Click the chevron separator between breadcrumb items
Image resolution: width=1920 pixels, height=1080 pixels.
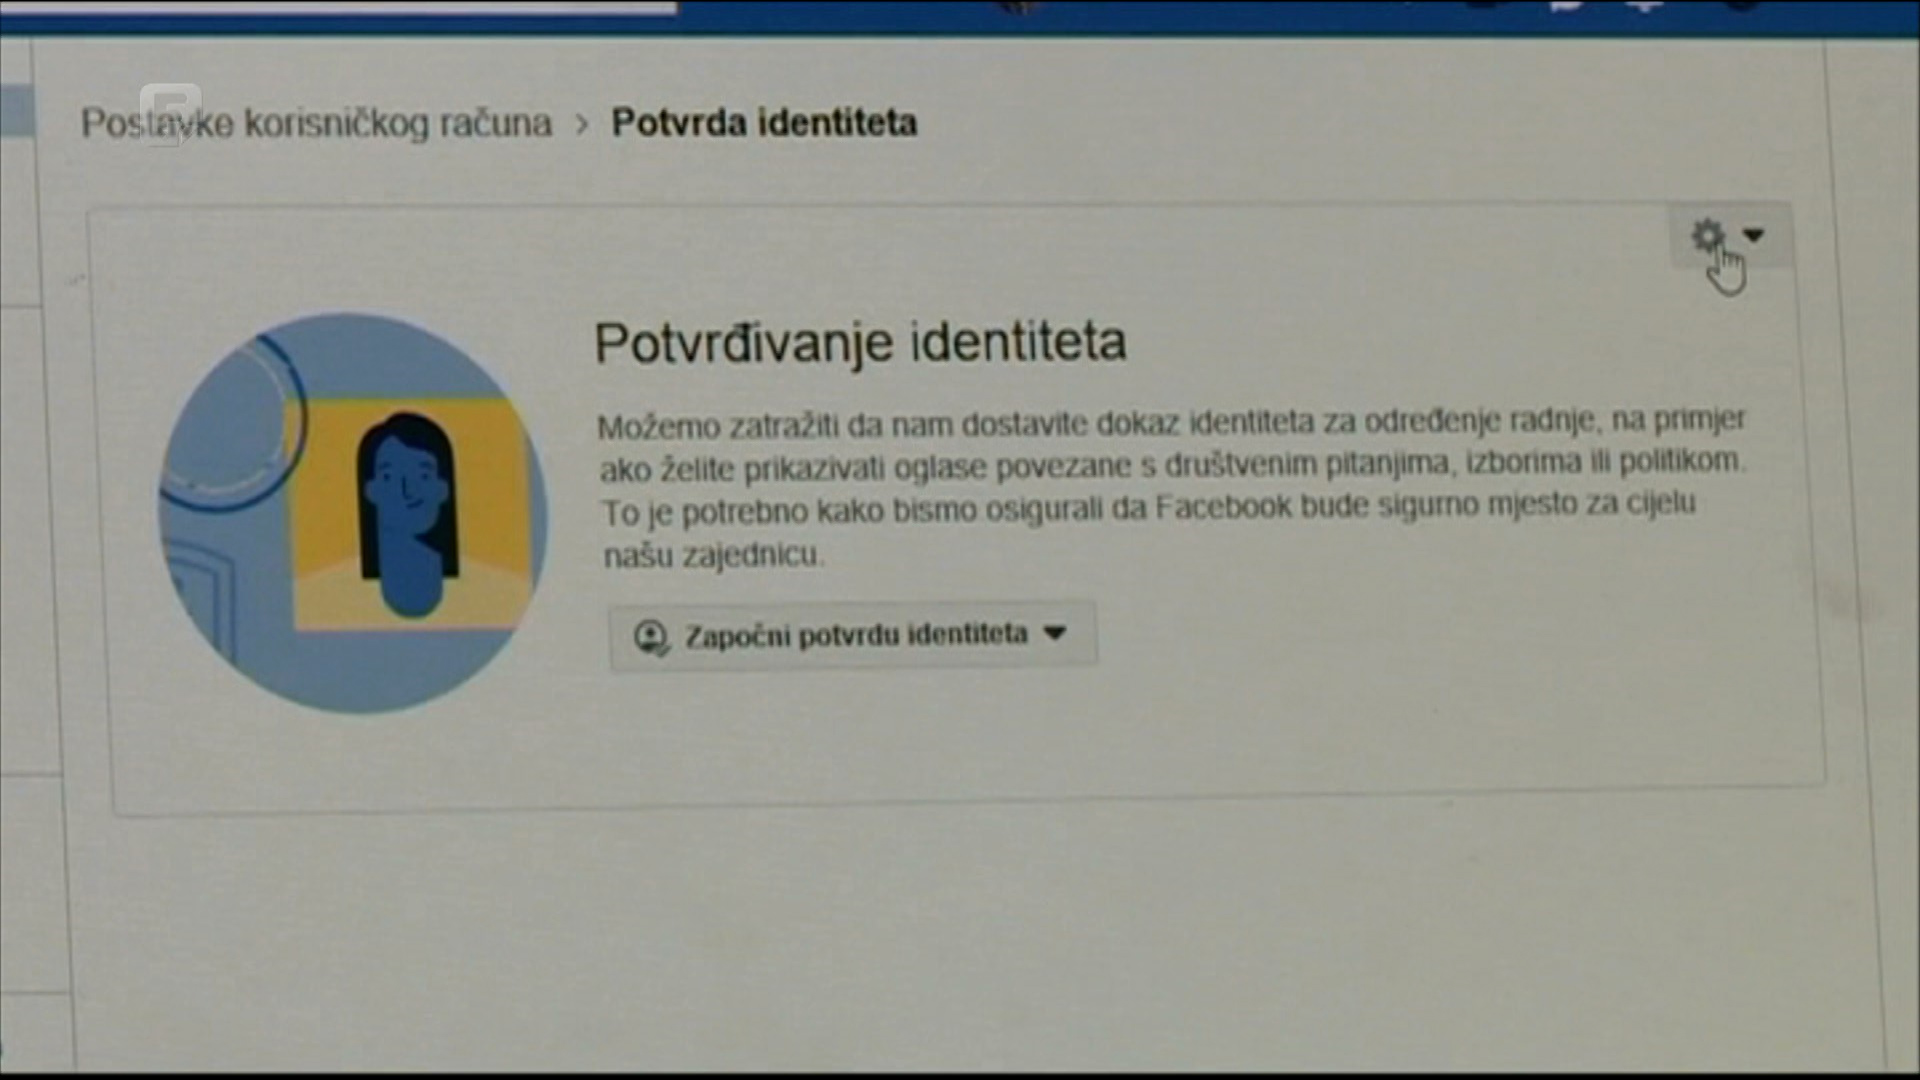pyautogui.click(x=583, y=123)
